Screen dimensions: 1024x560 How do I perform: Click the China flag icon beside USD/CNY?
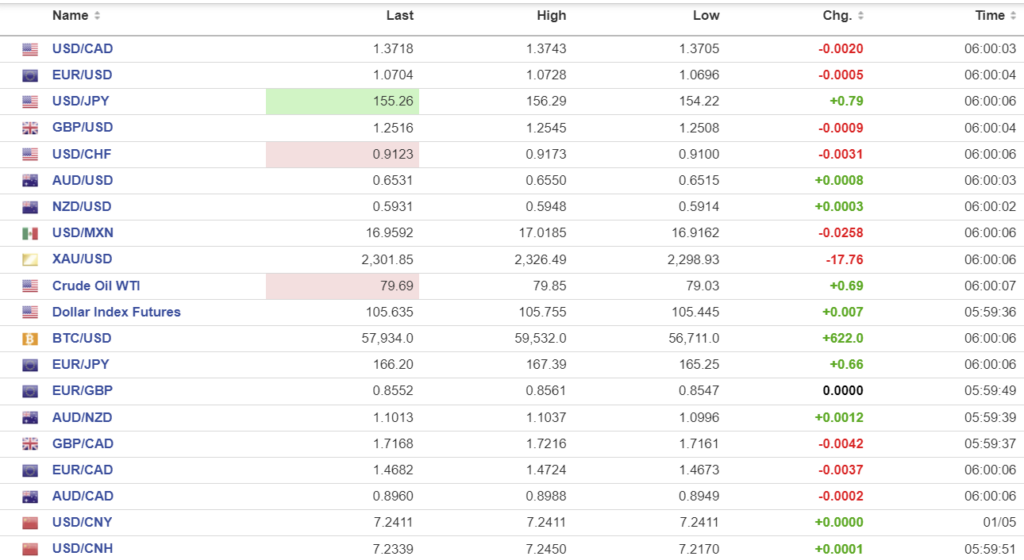tap(30, 522)
